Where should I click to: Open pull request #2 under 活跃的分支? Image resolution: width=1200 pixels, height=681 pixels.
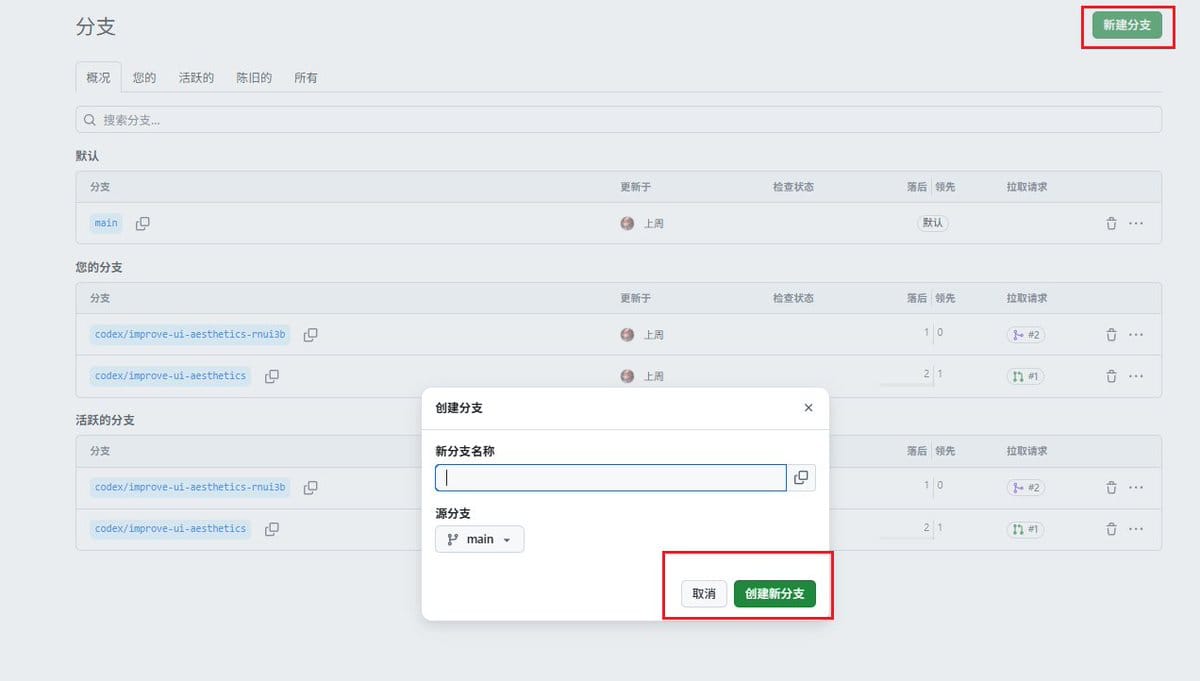coord(1026,487)
